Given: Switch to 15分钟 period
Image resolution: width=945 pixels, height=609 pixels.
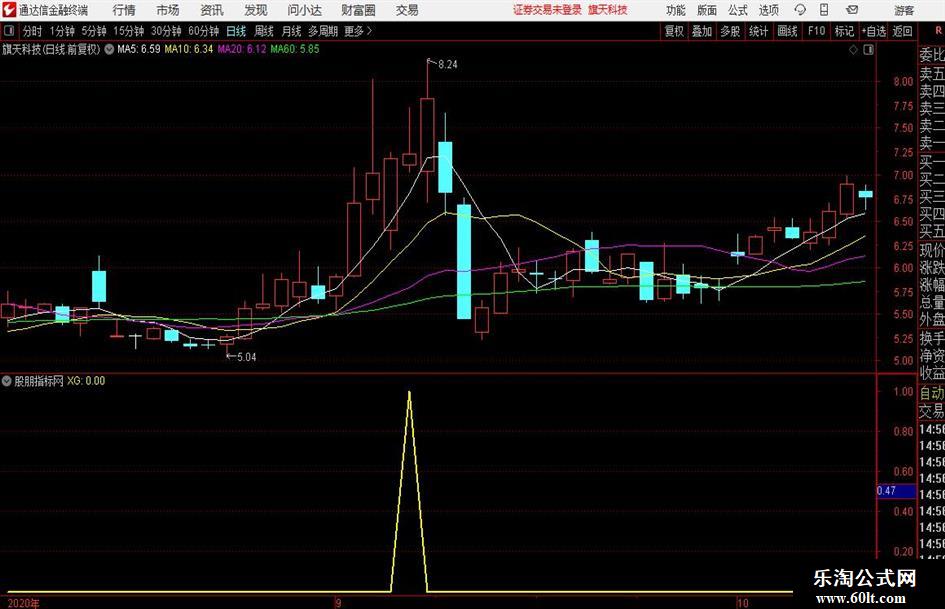Looking at the screenshot, I should point(129,31).
